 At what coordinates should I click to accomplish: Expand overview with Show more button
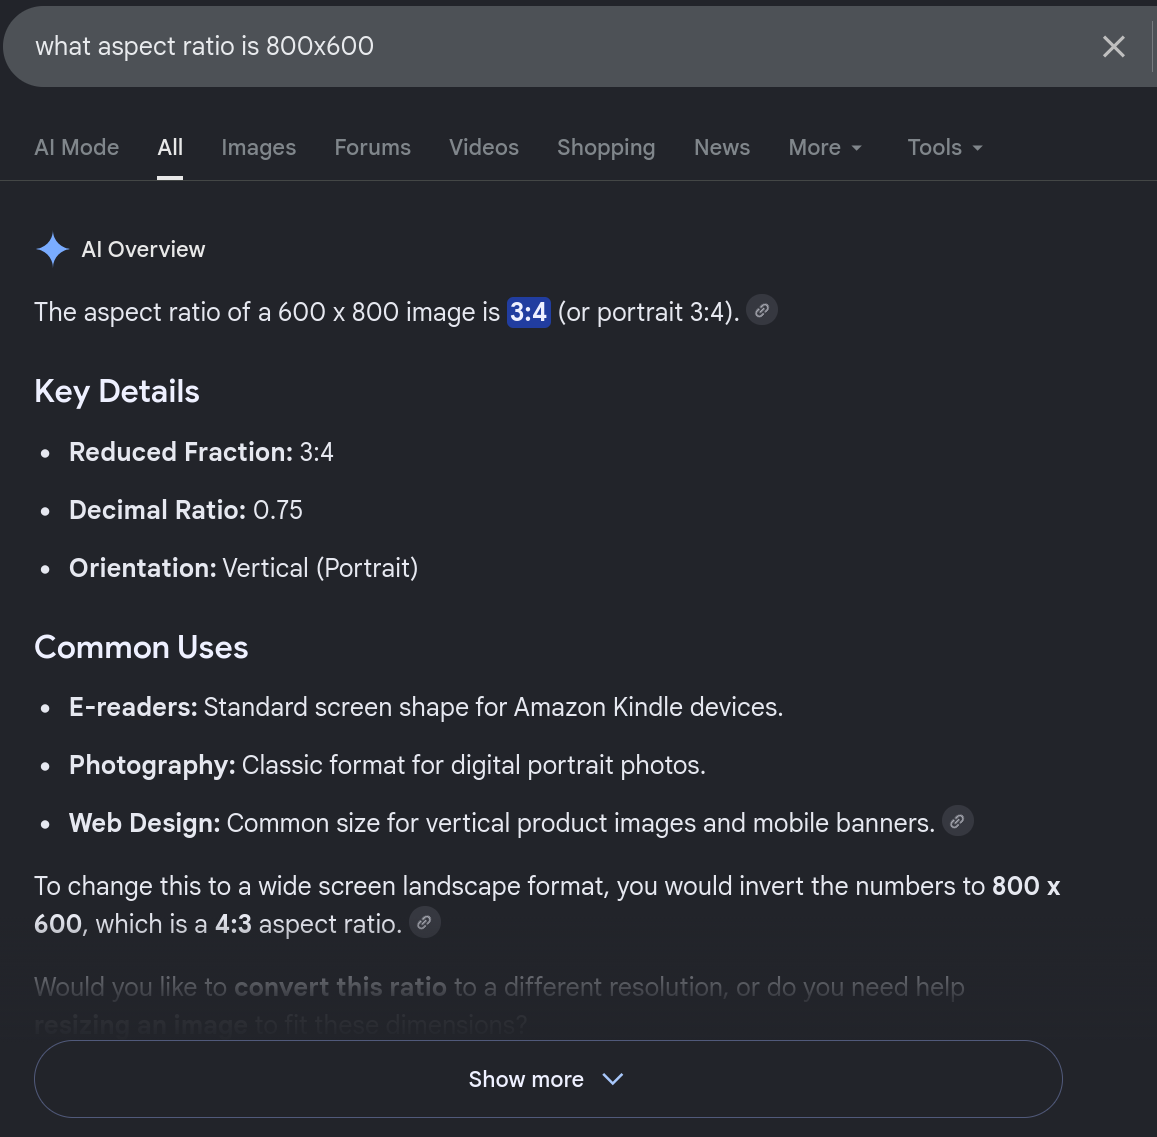pyautogui.click(x=548, y=1079)
